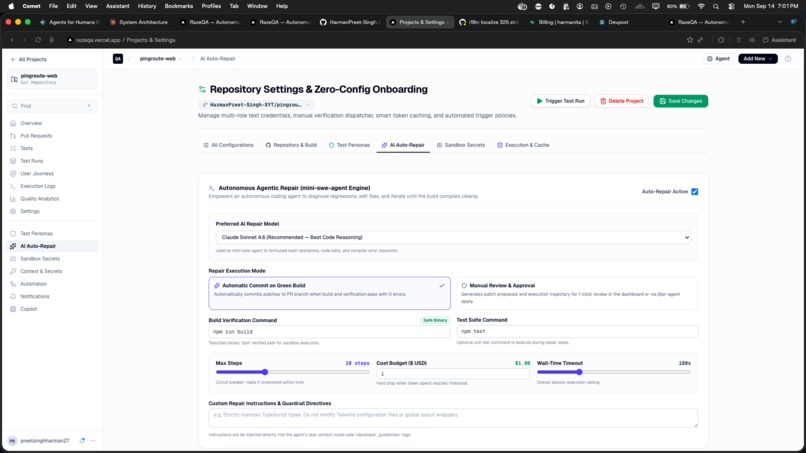The image size is (806, 453).
Task: Open User Journeys sidebar item
Action: pyautogui.click(x=36, y=174)
